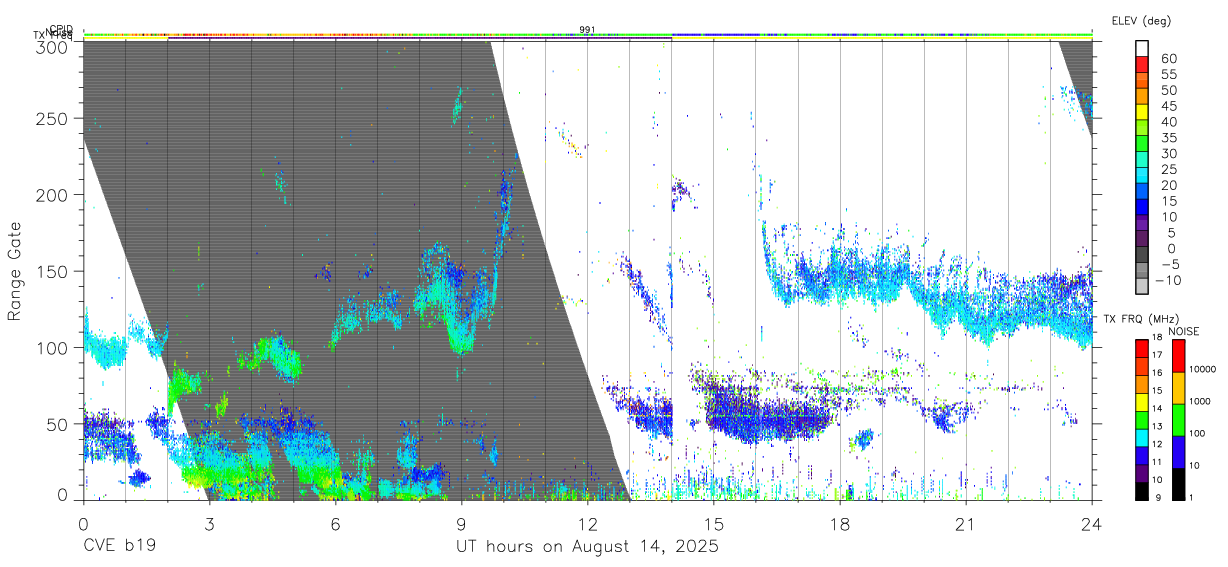Viewport: 1228px width, 567px height.
Task: Click the yellow segment of the ELEV color bar
Action: [1142, 112]
